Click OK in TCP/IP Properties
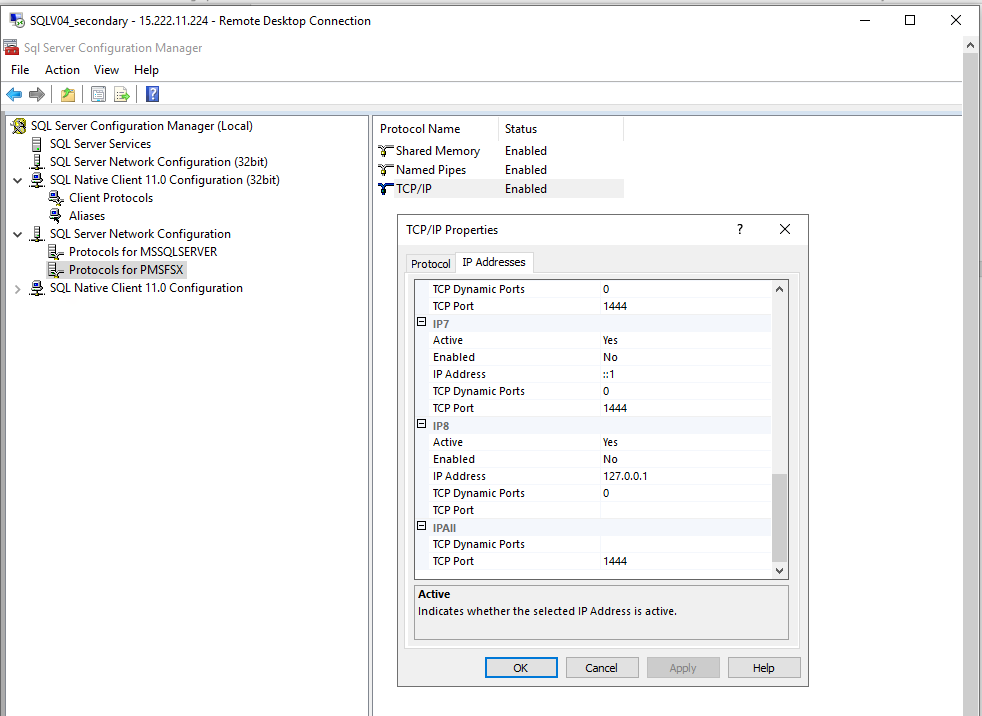The image size is (982, 716). click(521, 667)
